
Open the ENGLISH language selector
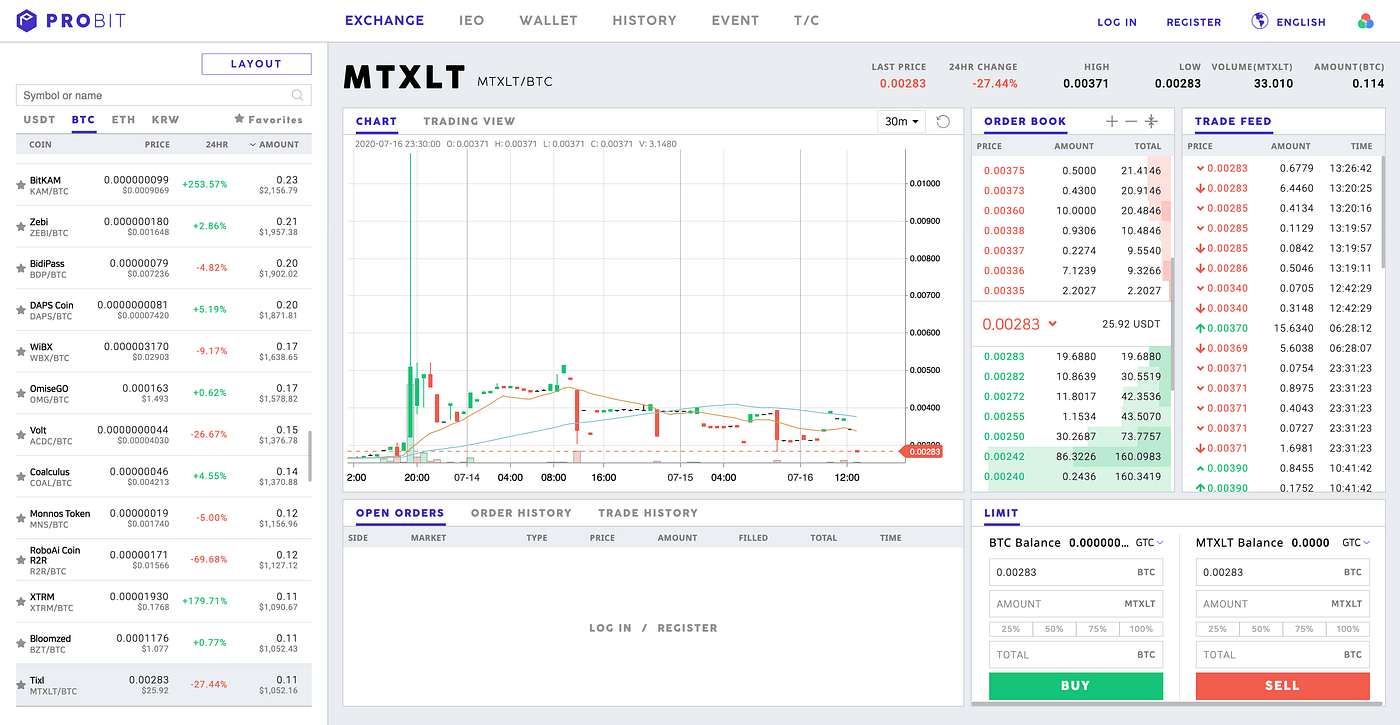pos(1301,22)
